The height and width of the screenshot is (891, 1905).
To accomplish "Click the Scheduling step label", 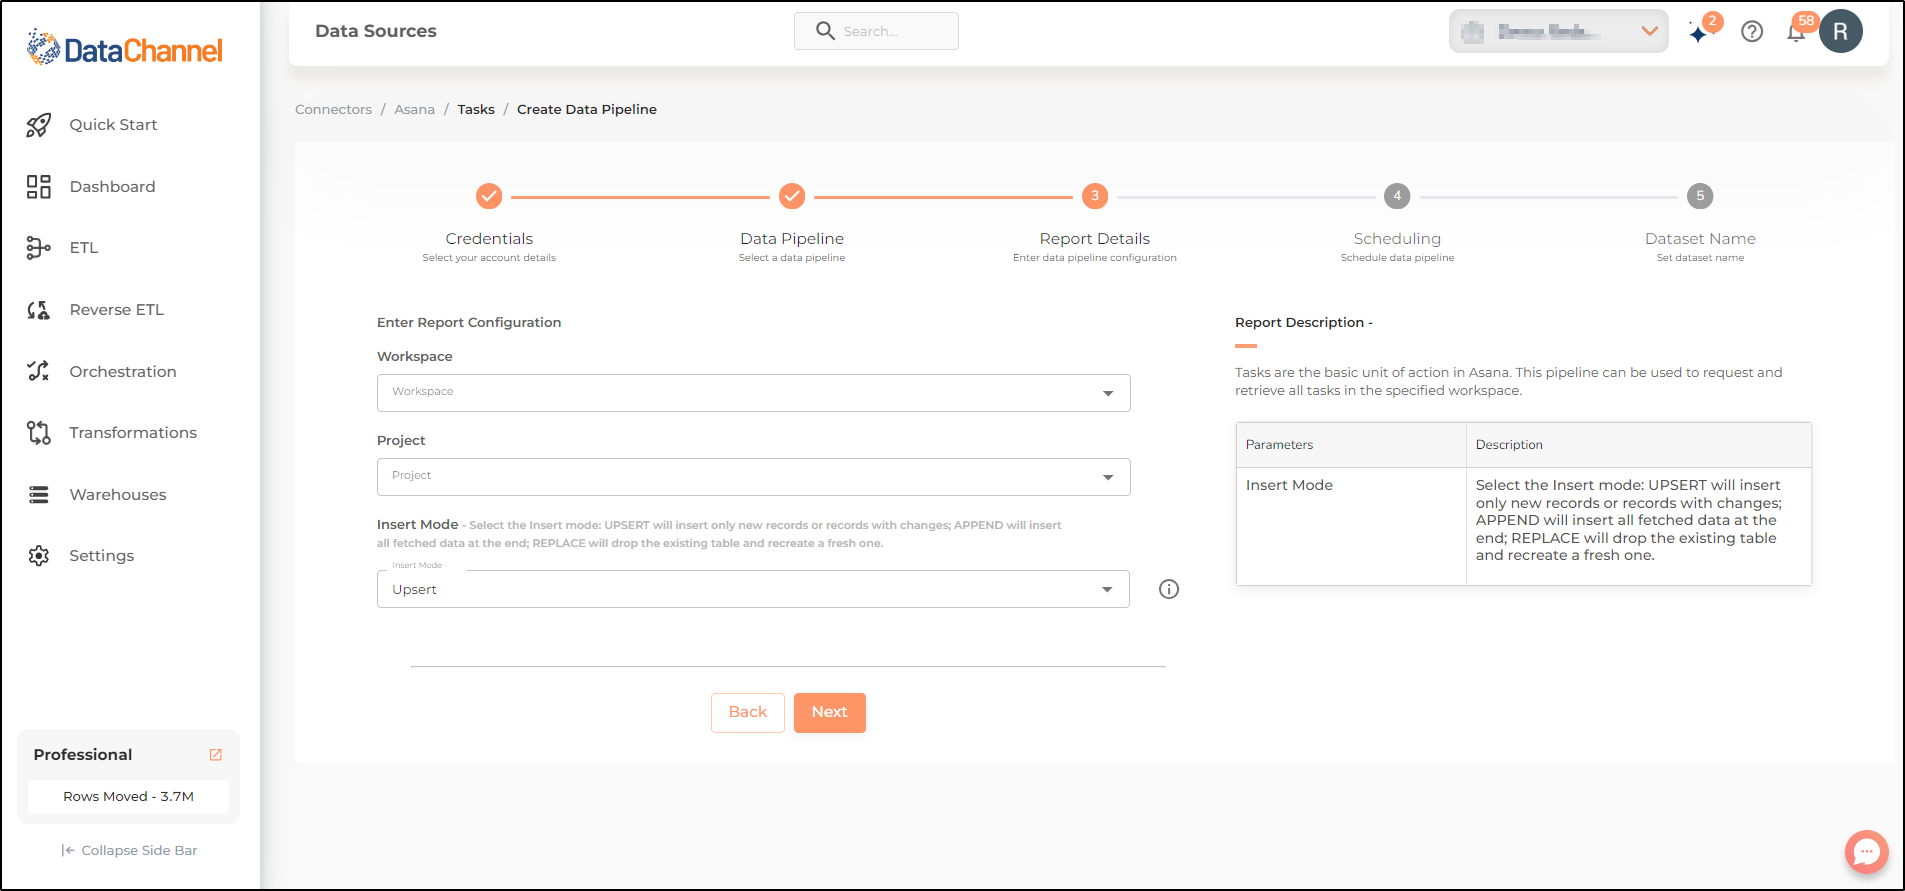I will pyautogui.click(x=1397, y=239).
